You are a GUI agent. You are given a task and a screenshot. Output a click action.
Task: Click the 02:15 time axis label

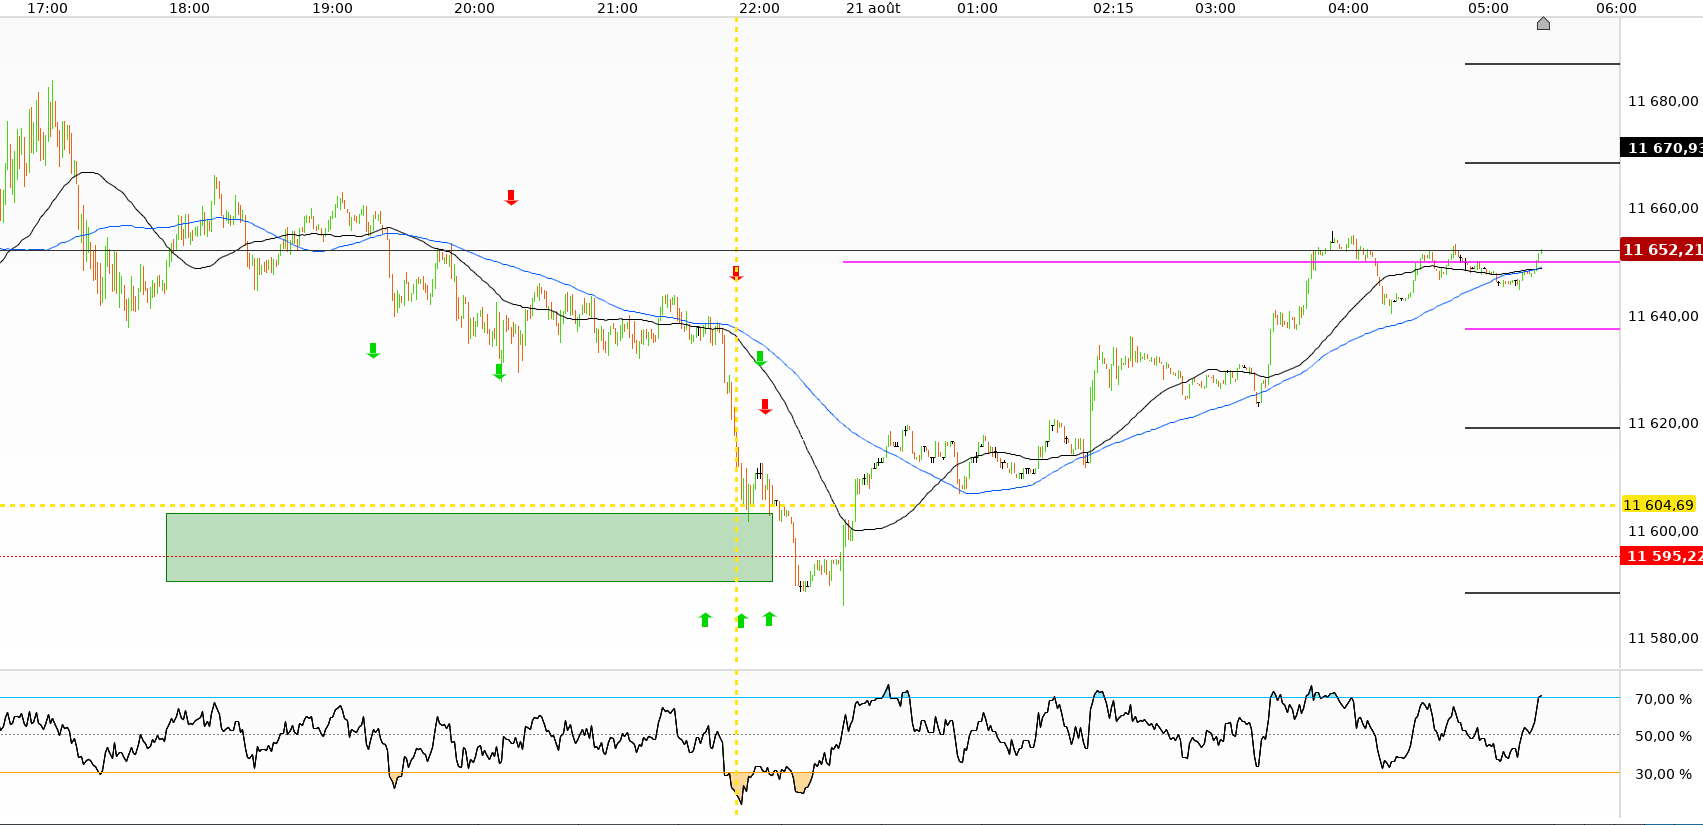tap(1113, 8)
